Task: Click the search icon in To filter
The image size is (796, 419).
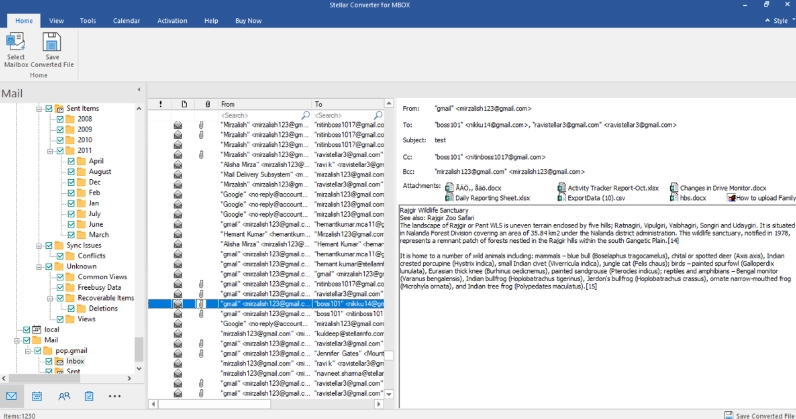Action: coord(378,115)
